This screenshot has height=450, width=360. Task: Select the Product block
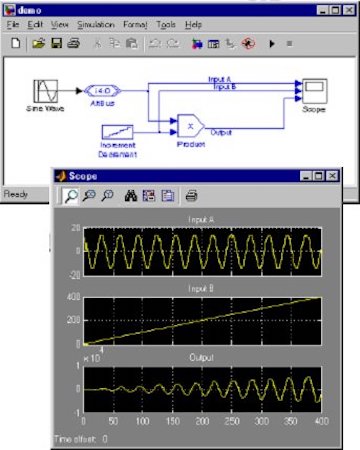(191, 126)
